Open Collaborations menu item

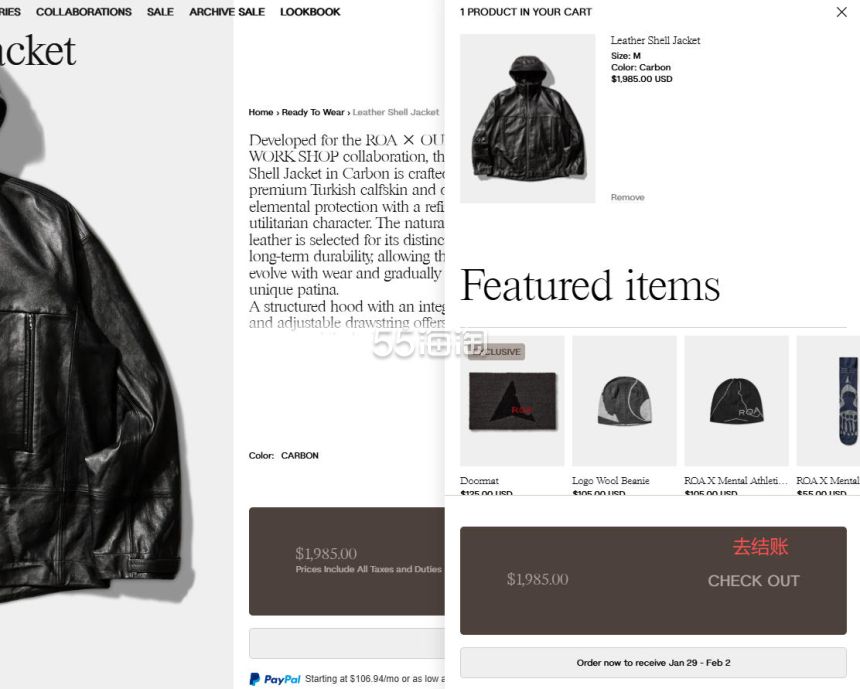pos(84,12)
